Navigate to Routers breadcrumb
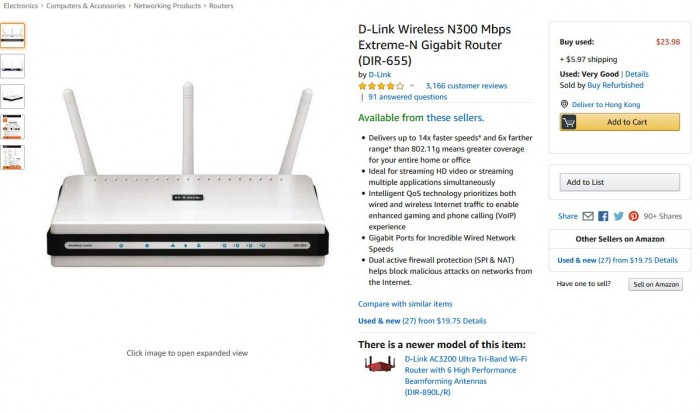700x413 pixels. 221,6
